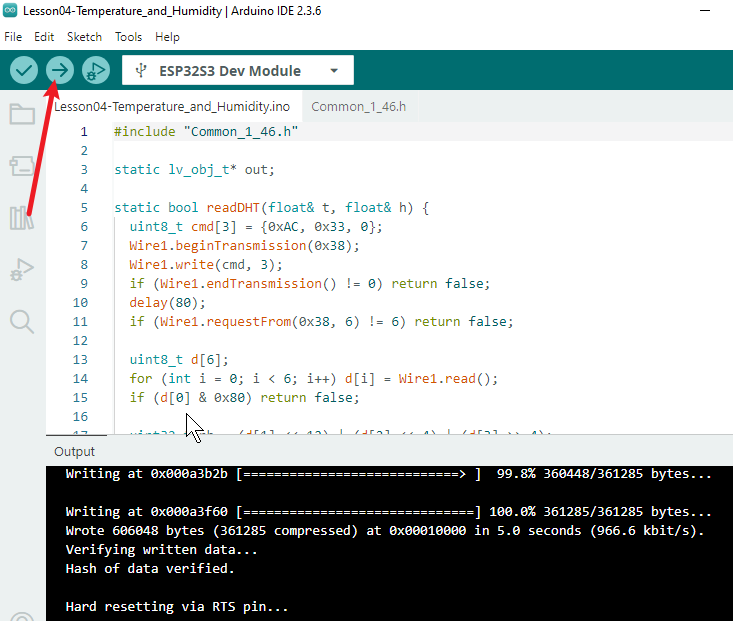
Task: Click line number 12 in the gutter
Action: pos(80,340)
